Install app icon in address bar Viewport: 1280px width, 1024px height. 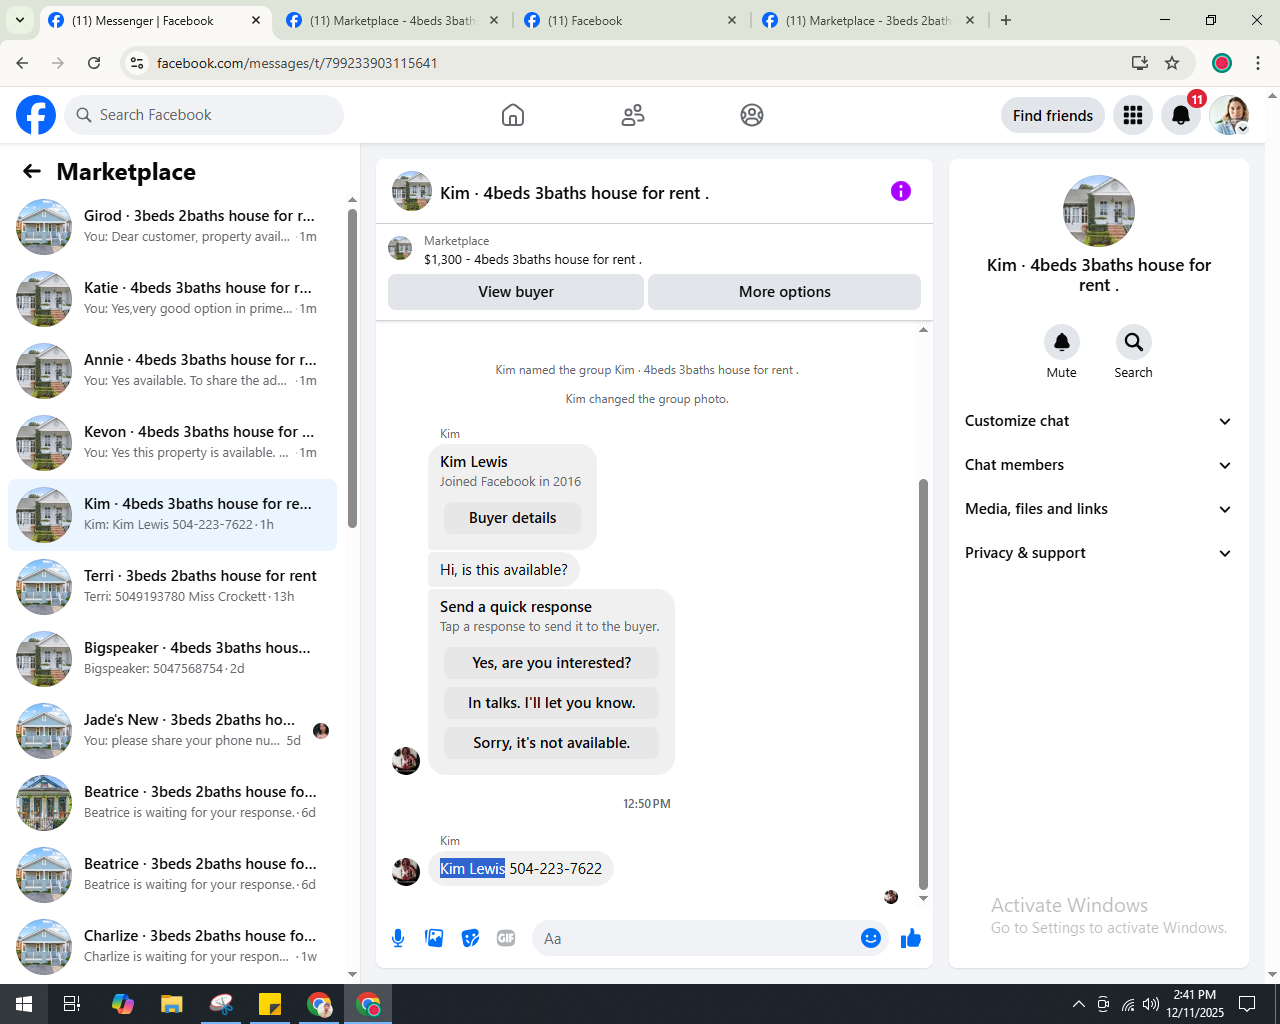coord(1140,63)
